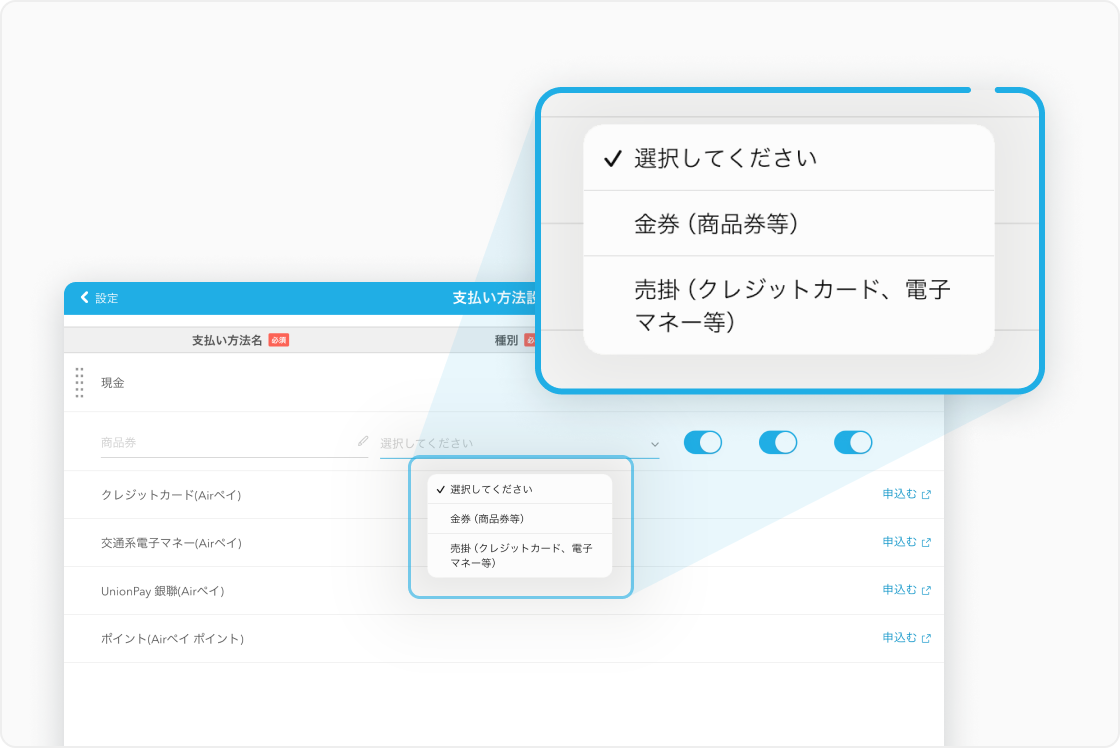Toggle the leftmost switch in 商品券 row

click(x=702, y=442)
